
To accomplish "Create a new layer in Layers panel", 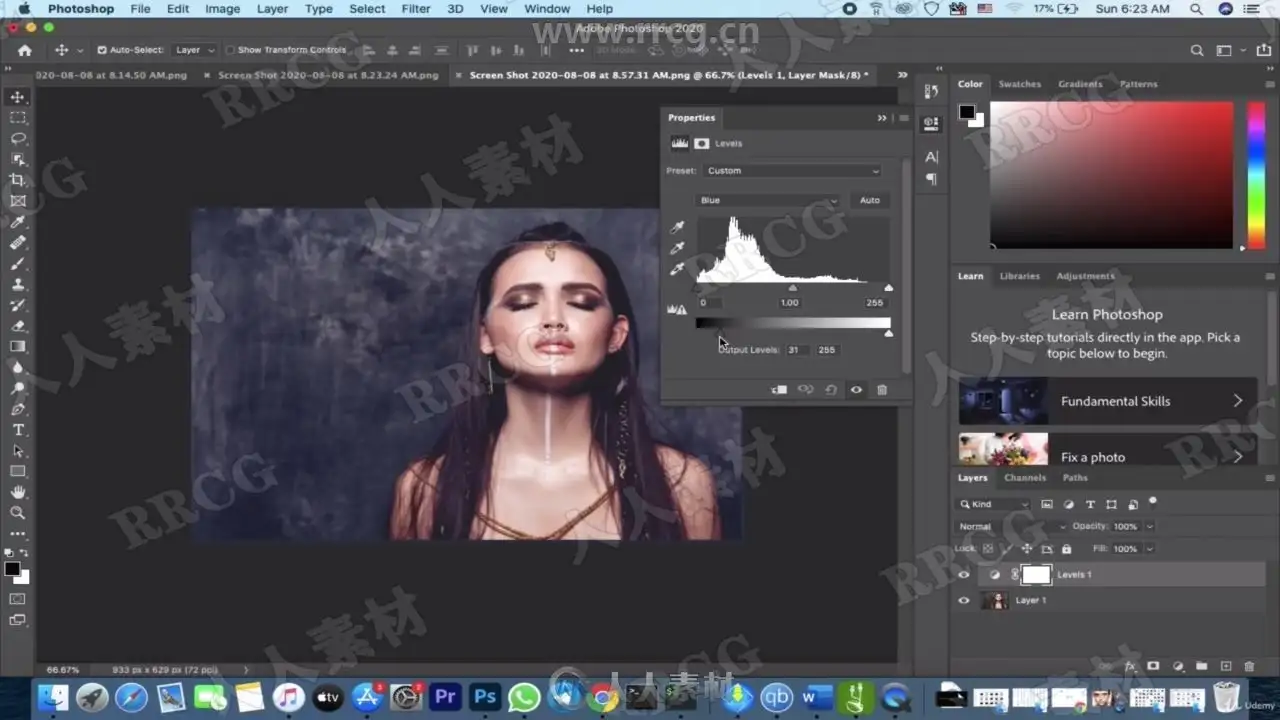I will click(x=1226, y=666).
